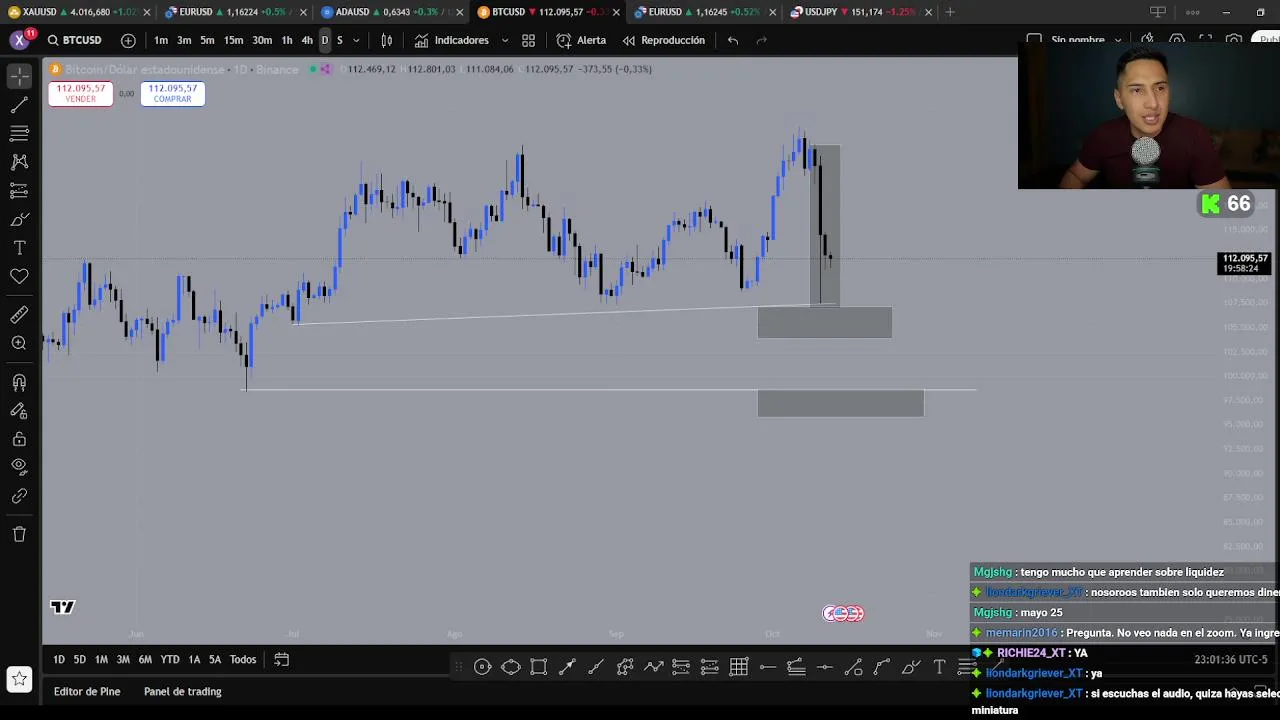Switch to 1m timeframe
Viewport: 1280px width, 720px height.
pos(161,40)
